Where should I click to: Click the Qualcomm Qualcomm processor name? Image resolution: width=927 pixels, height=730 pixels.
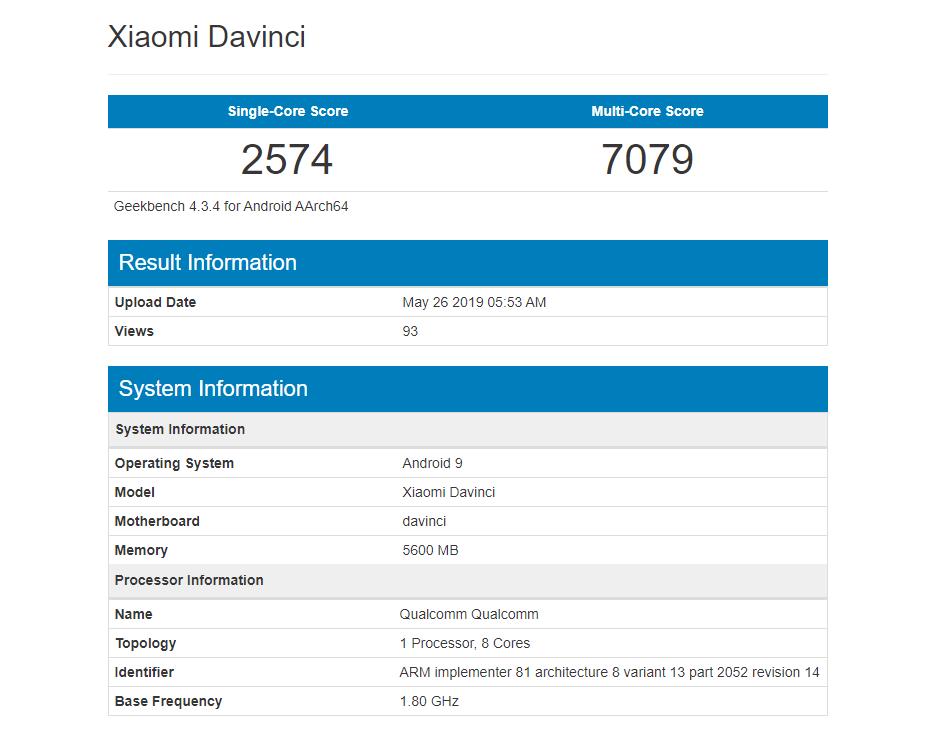(469, 614)
